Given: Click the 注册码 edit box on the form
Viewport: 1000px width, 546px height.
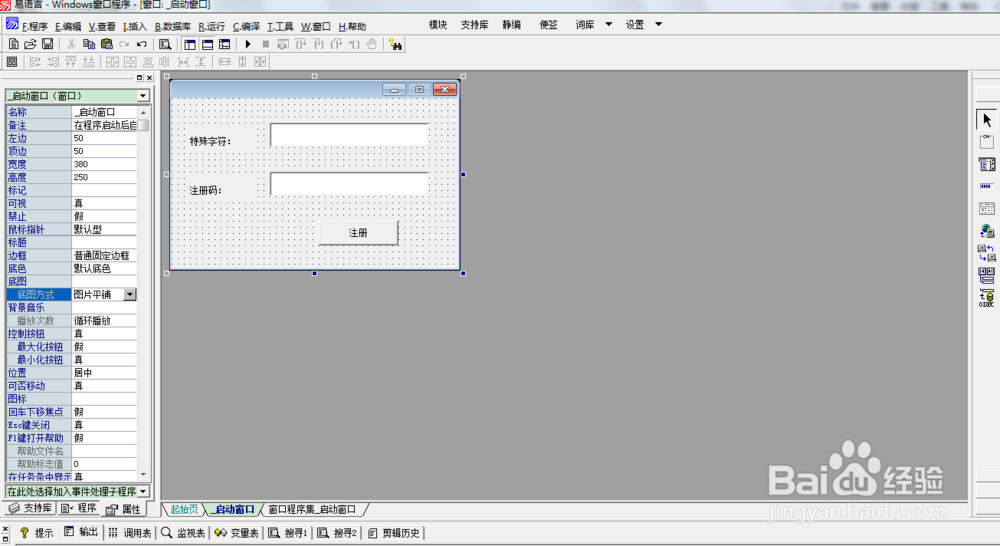Looking at the screenshot, I should coord(349,184).
